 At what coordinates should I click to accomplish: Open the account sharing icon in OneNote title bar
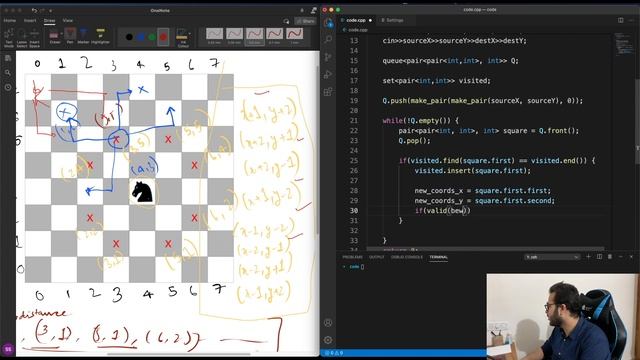click(313, 10)
